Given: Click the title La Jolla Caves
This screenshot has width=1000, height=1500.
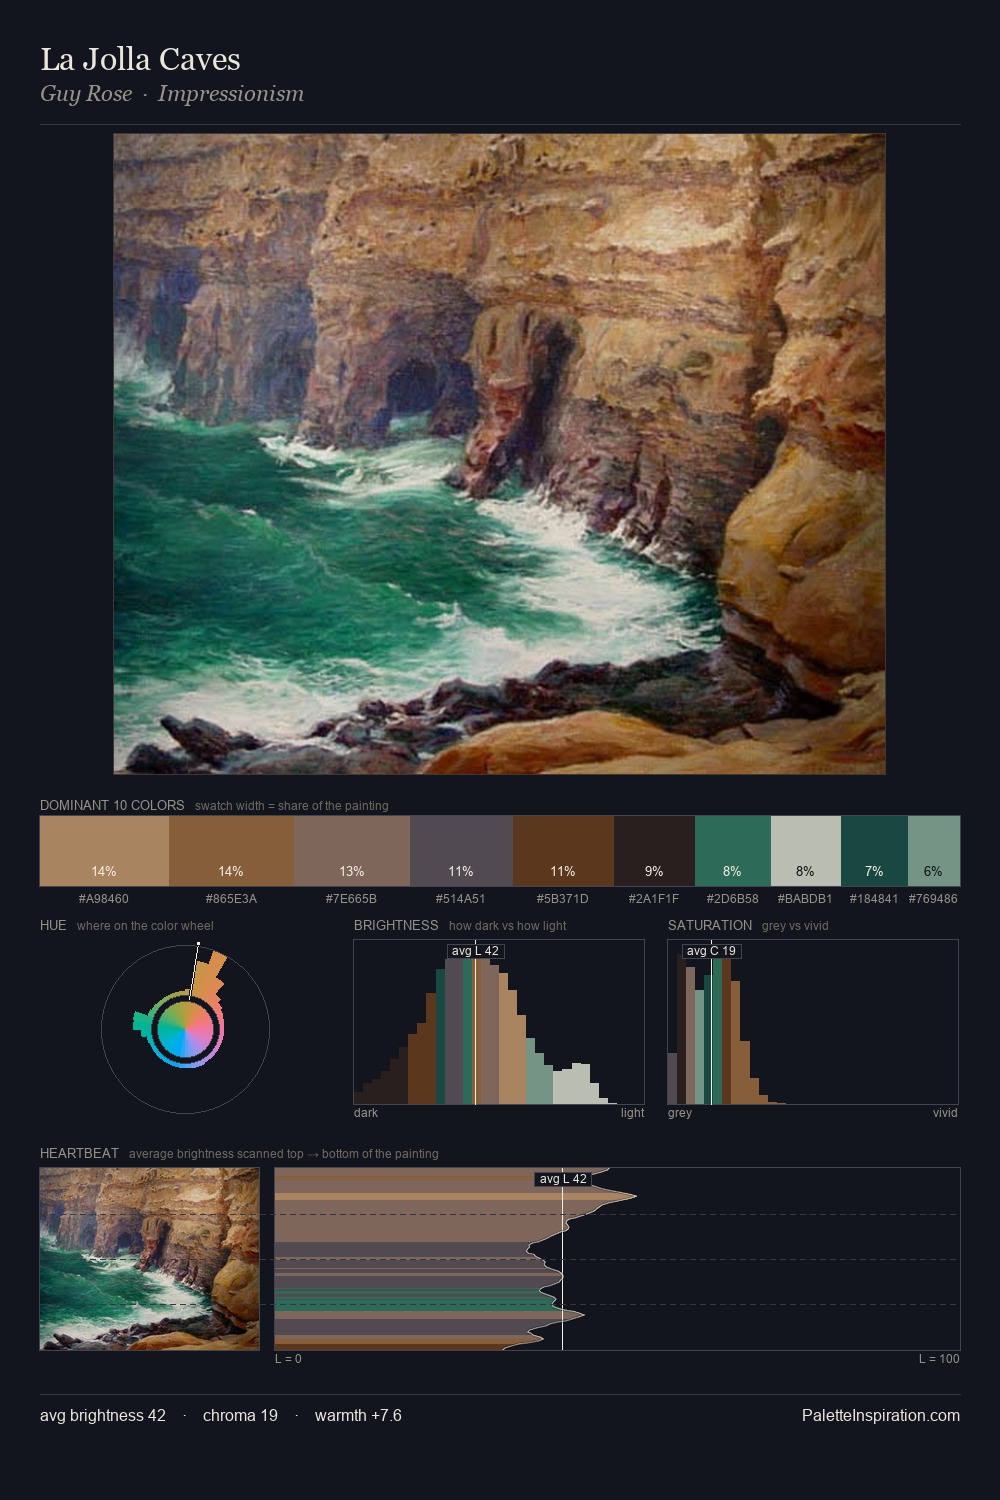Looking at the screenshot, I should [x=140, y=60].
